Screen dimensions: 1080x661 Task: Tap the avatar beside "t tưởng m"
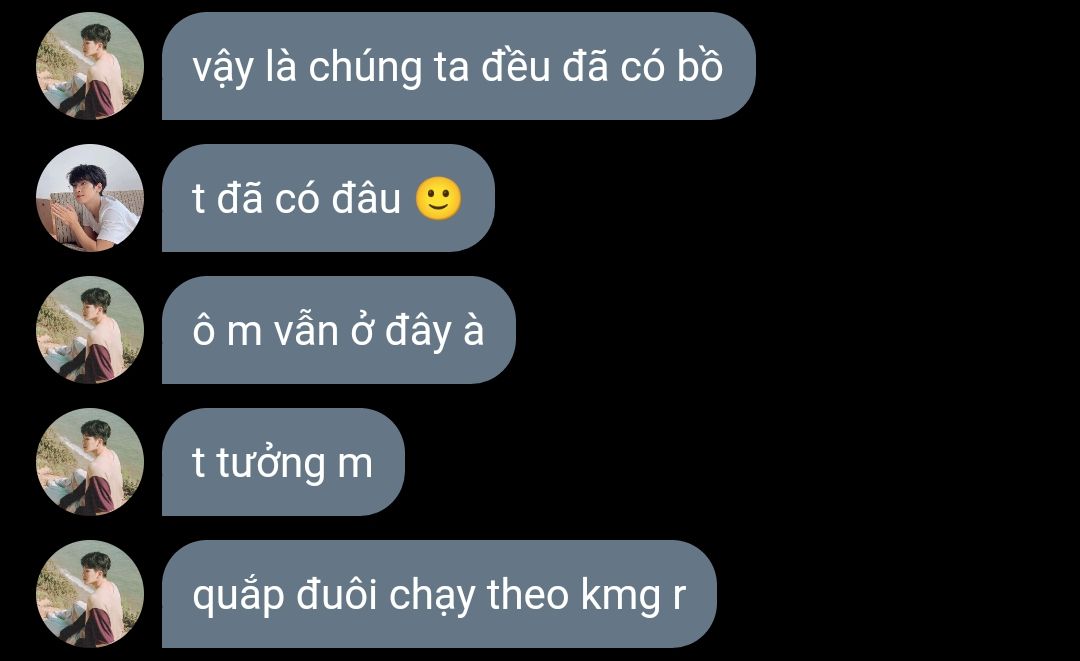click(x=90, y=463)
